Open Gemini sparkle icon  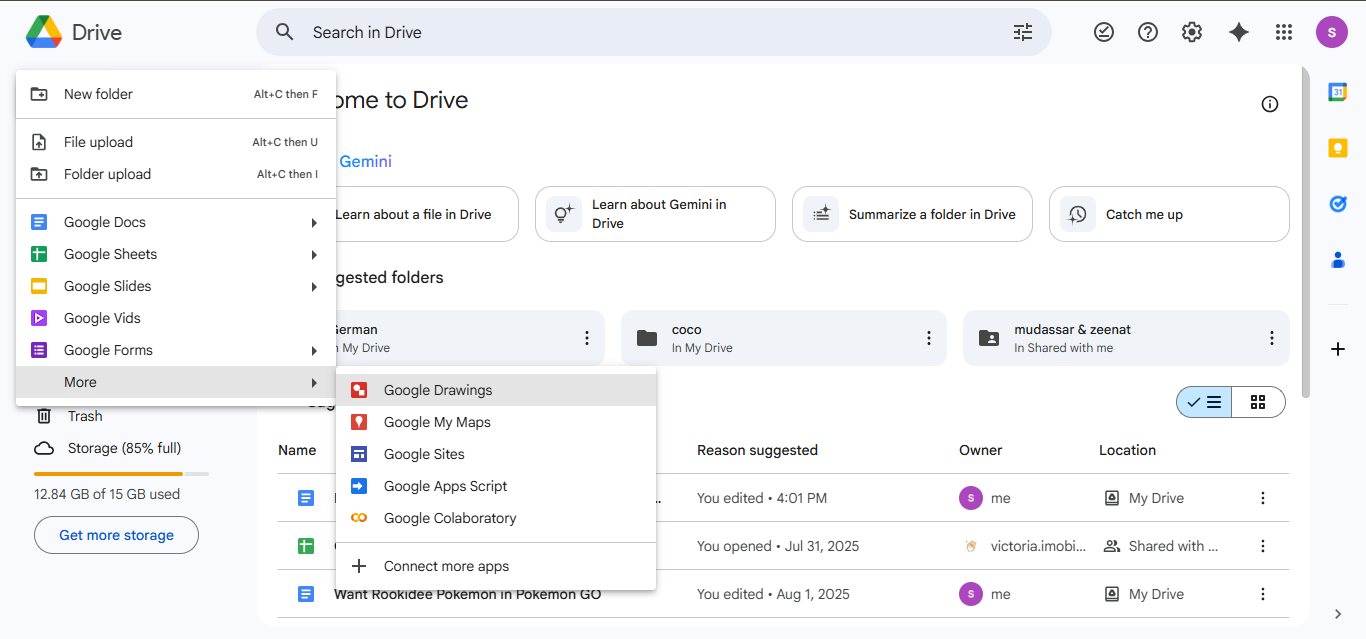click(x=1239, y=32)
